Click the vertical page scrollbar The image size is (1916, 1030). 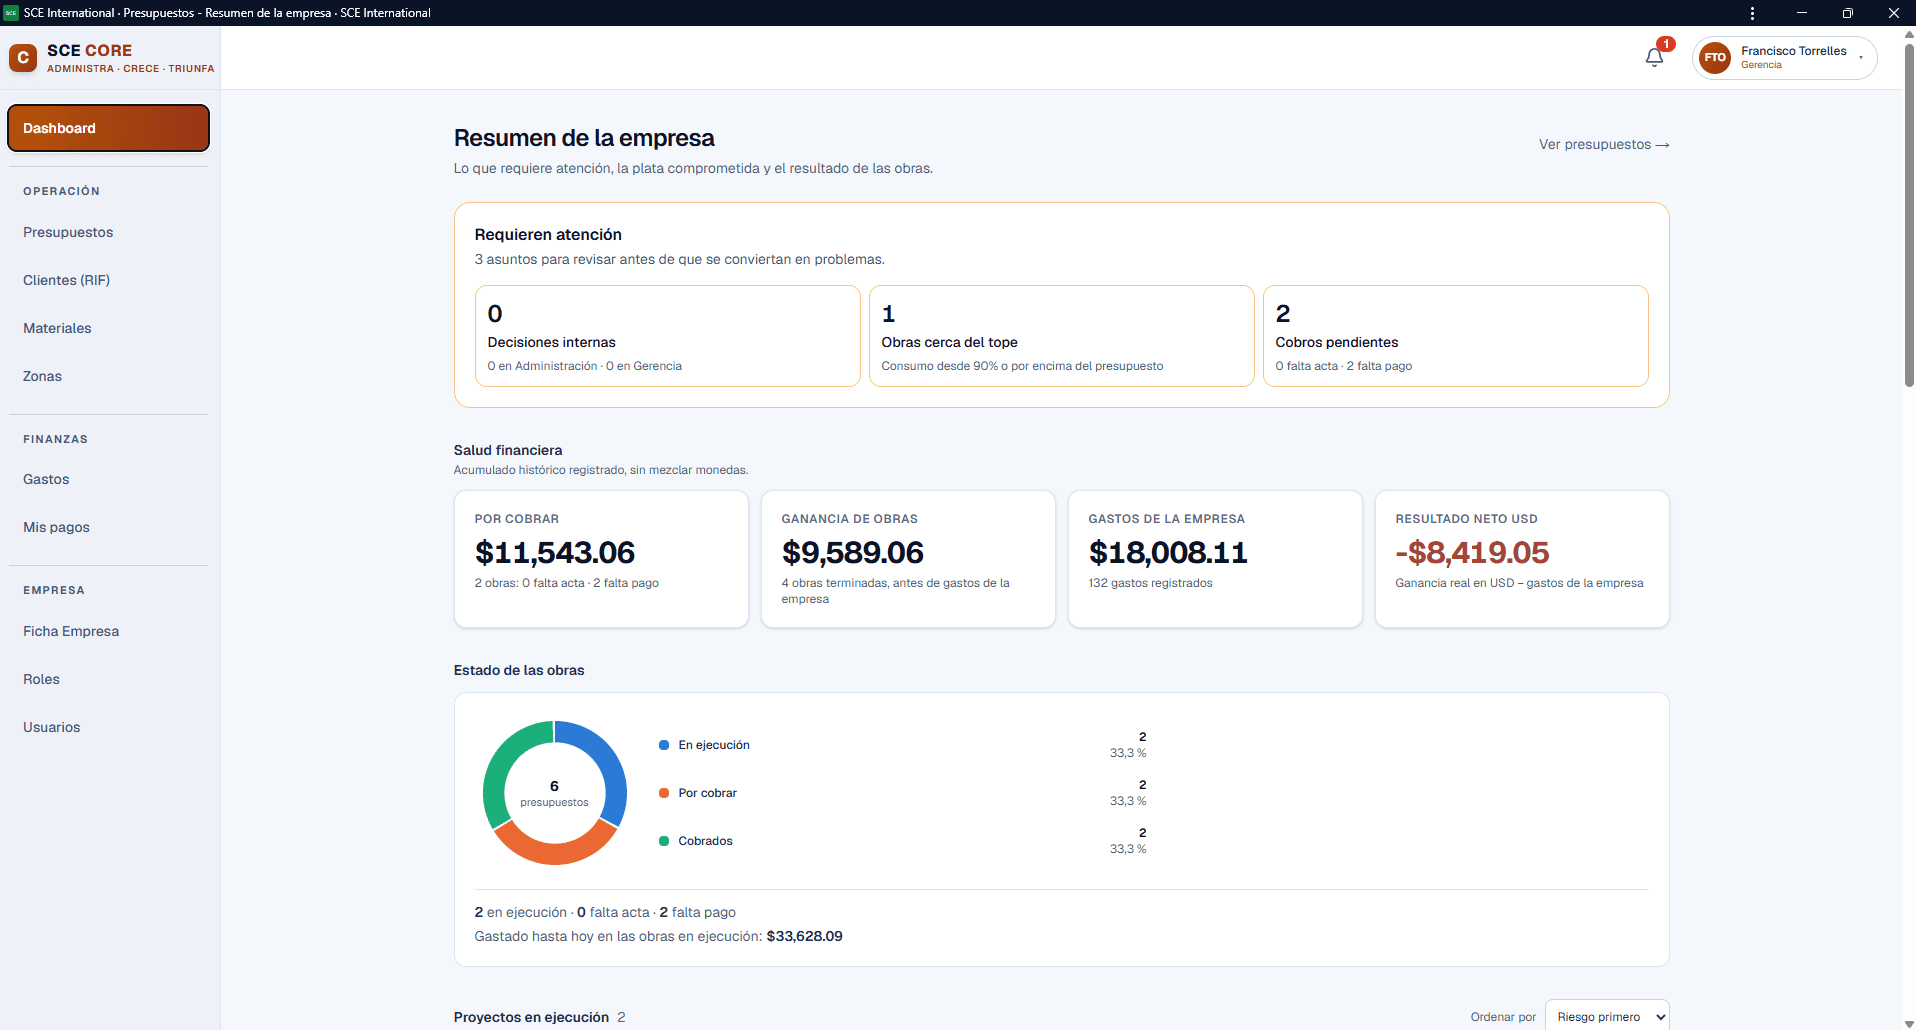click(x=1909, y=215)
